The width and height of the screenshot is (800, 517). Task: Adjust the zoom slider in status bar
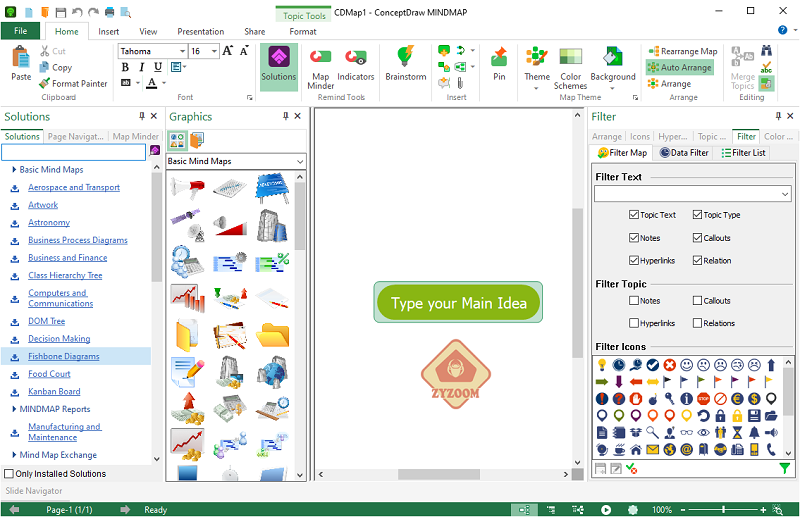pyautogui.click(x=723, y=509)
